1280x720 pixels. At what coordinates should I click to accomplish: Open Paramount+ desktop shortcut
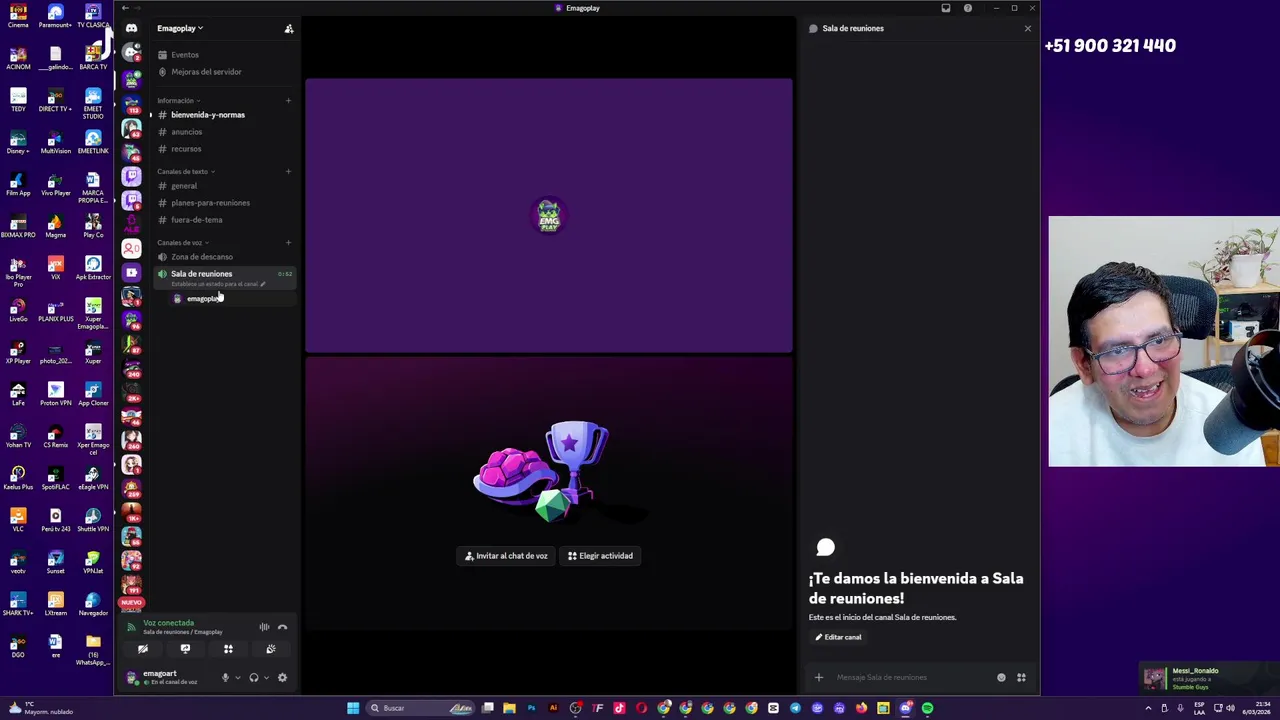tap(55, 16)
